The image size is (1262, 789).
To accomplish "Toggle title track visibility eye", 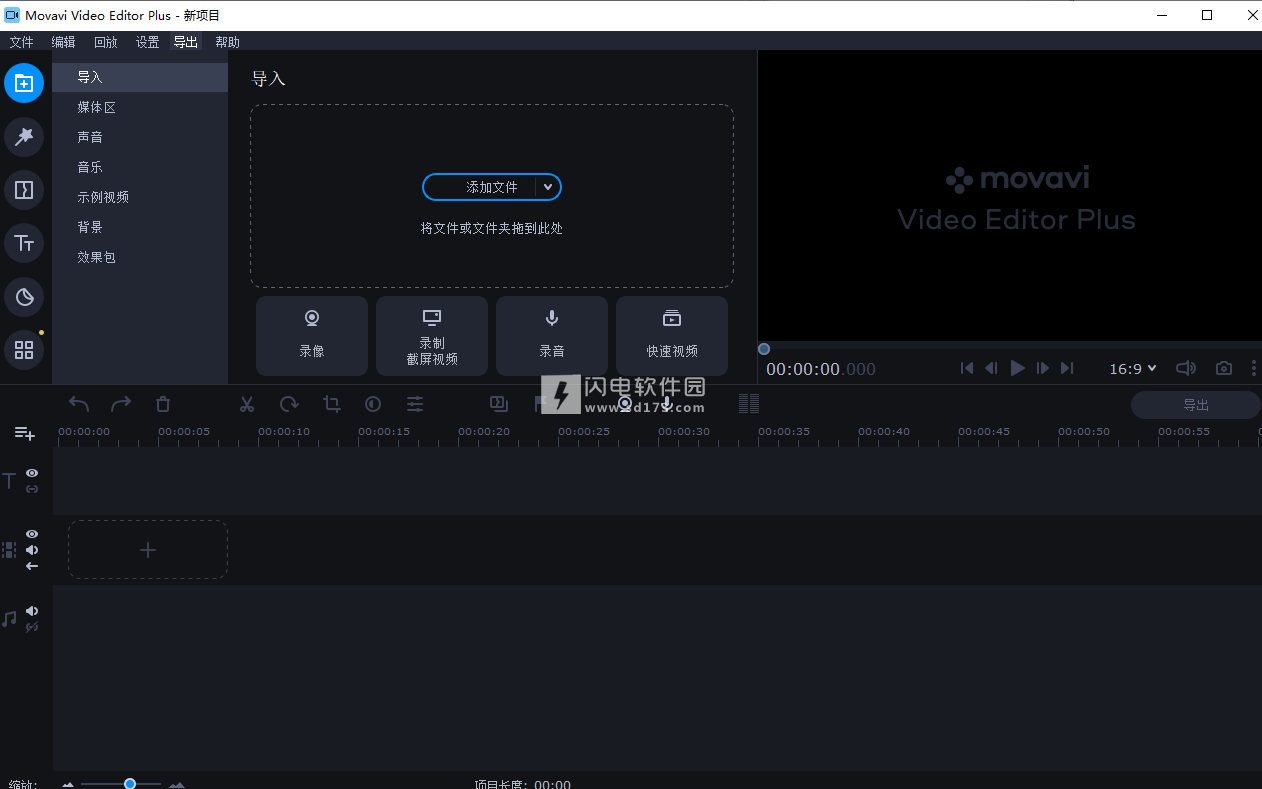I will point(32,473).
